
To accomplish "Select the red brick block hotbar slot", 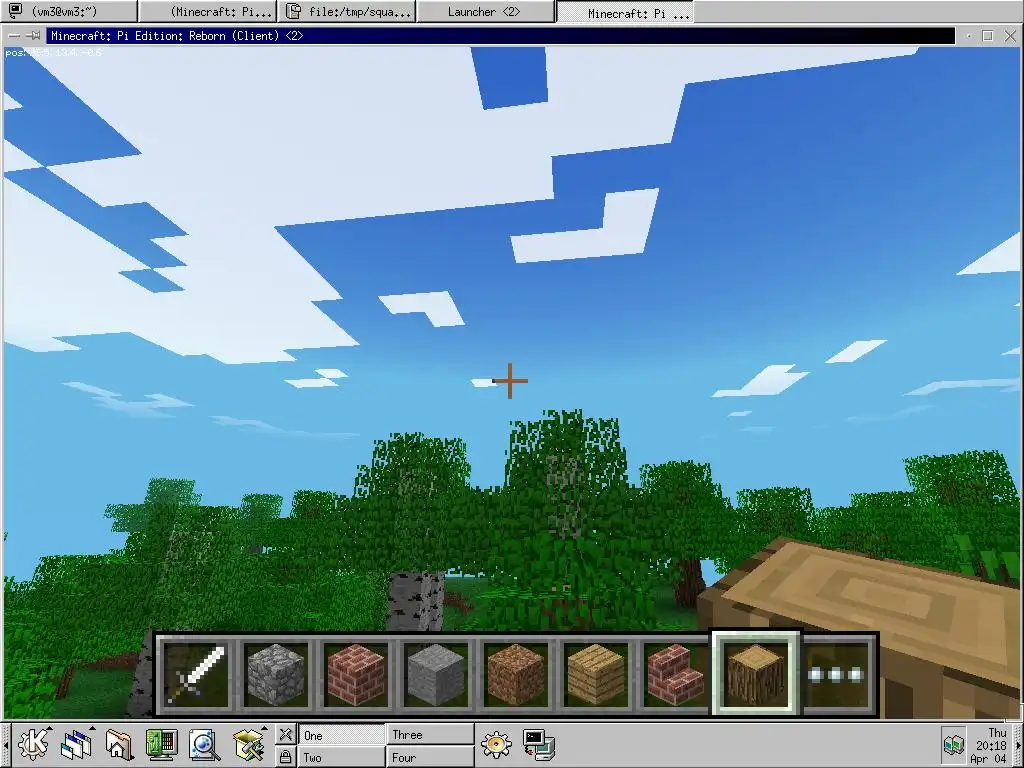I will pos(356,675).
